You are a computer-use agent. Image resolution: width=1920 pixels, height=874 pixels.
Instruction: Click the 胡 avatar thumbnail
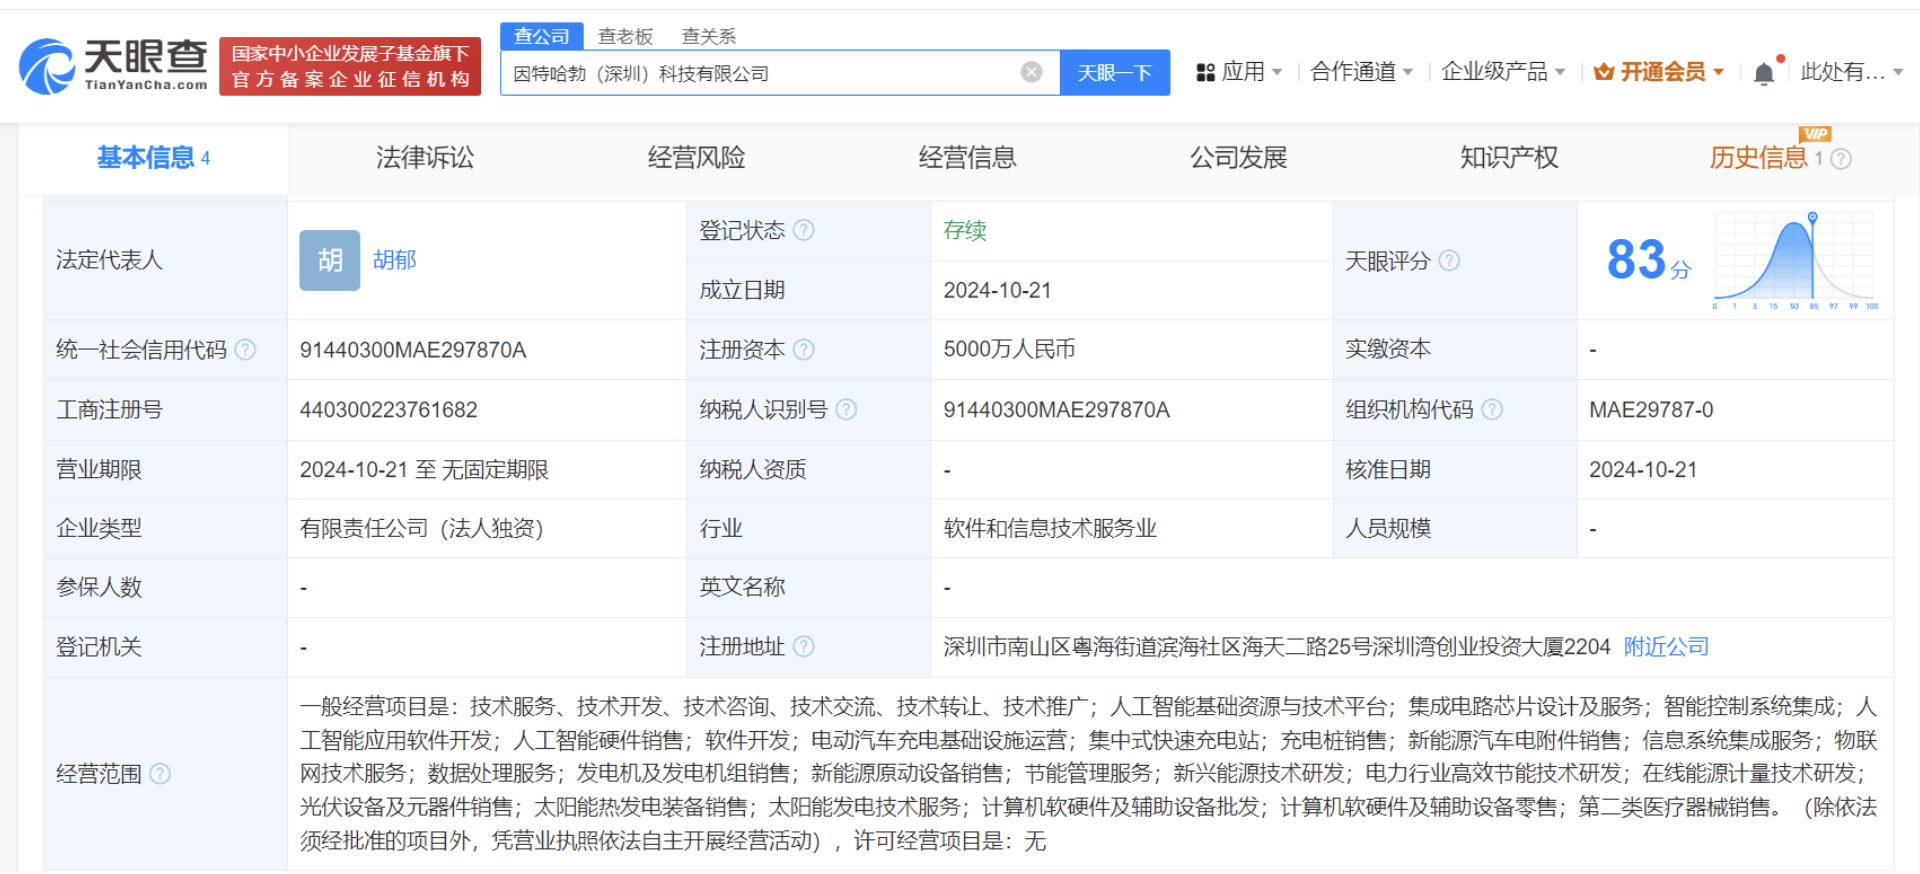pos(329,261)
